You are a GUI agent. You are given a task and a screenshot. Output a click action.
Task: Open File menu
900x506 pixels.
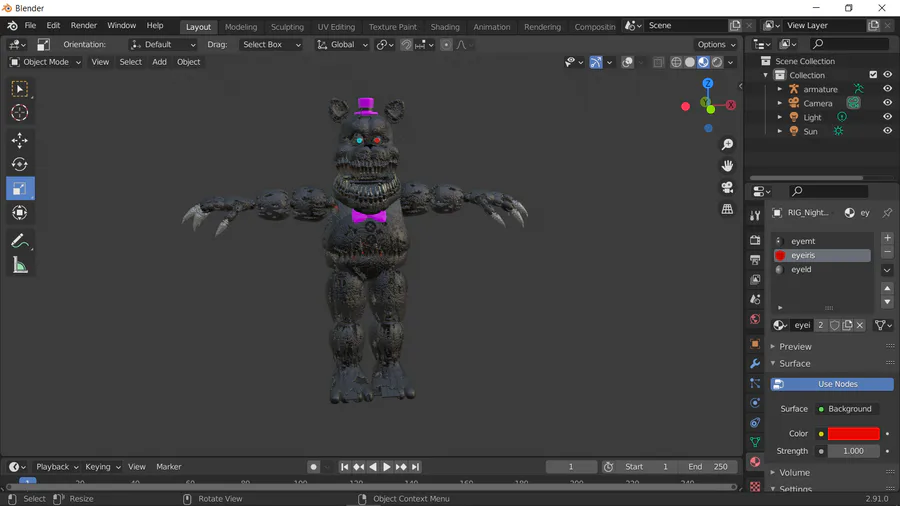point(30,26)
